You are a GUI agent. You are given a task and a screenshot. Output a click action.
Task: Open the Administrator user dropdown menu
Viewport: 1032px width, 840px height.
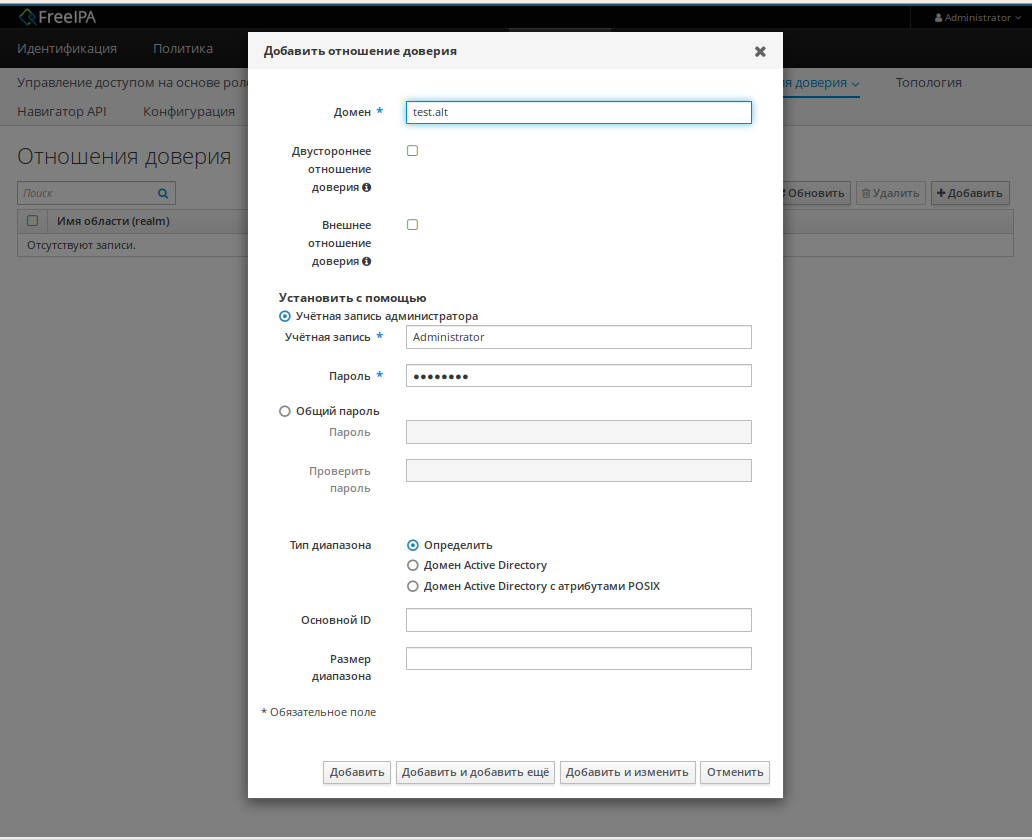(977, 18)
